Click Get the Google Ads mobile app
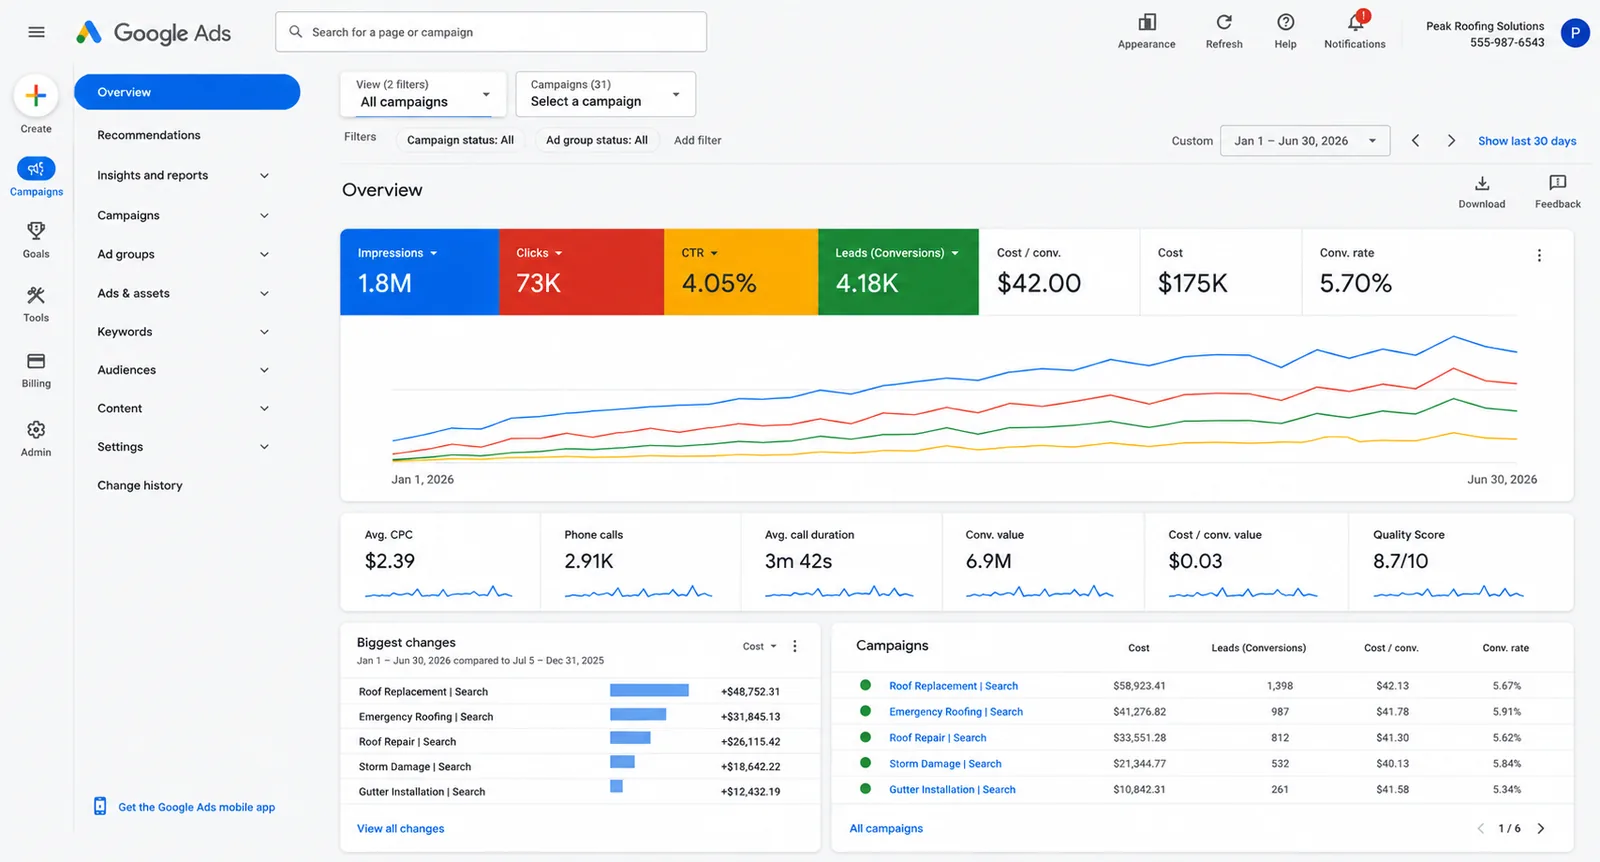The width and height of the screenshot is (1600, 862). click(x=196, y=808)
